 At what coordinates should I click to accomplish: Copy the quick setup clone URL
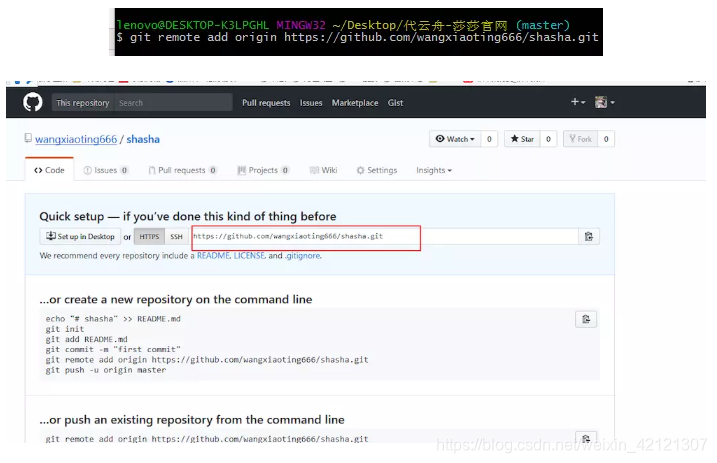(589, 236)
